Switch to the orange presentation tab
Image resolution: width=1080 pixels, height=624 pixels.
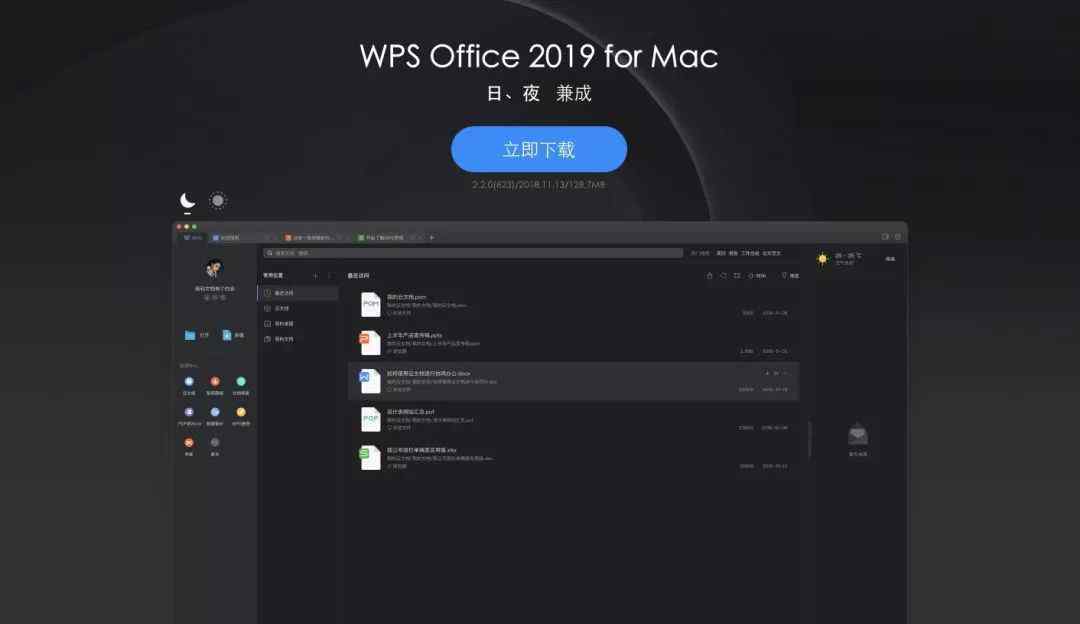[x=313, y=238]
